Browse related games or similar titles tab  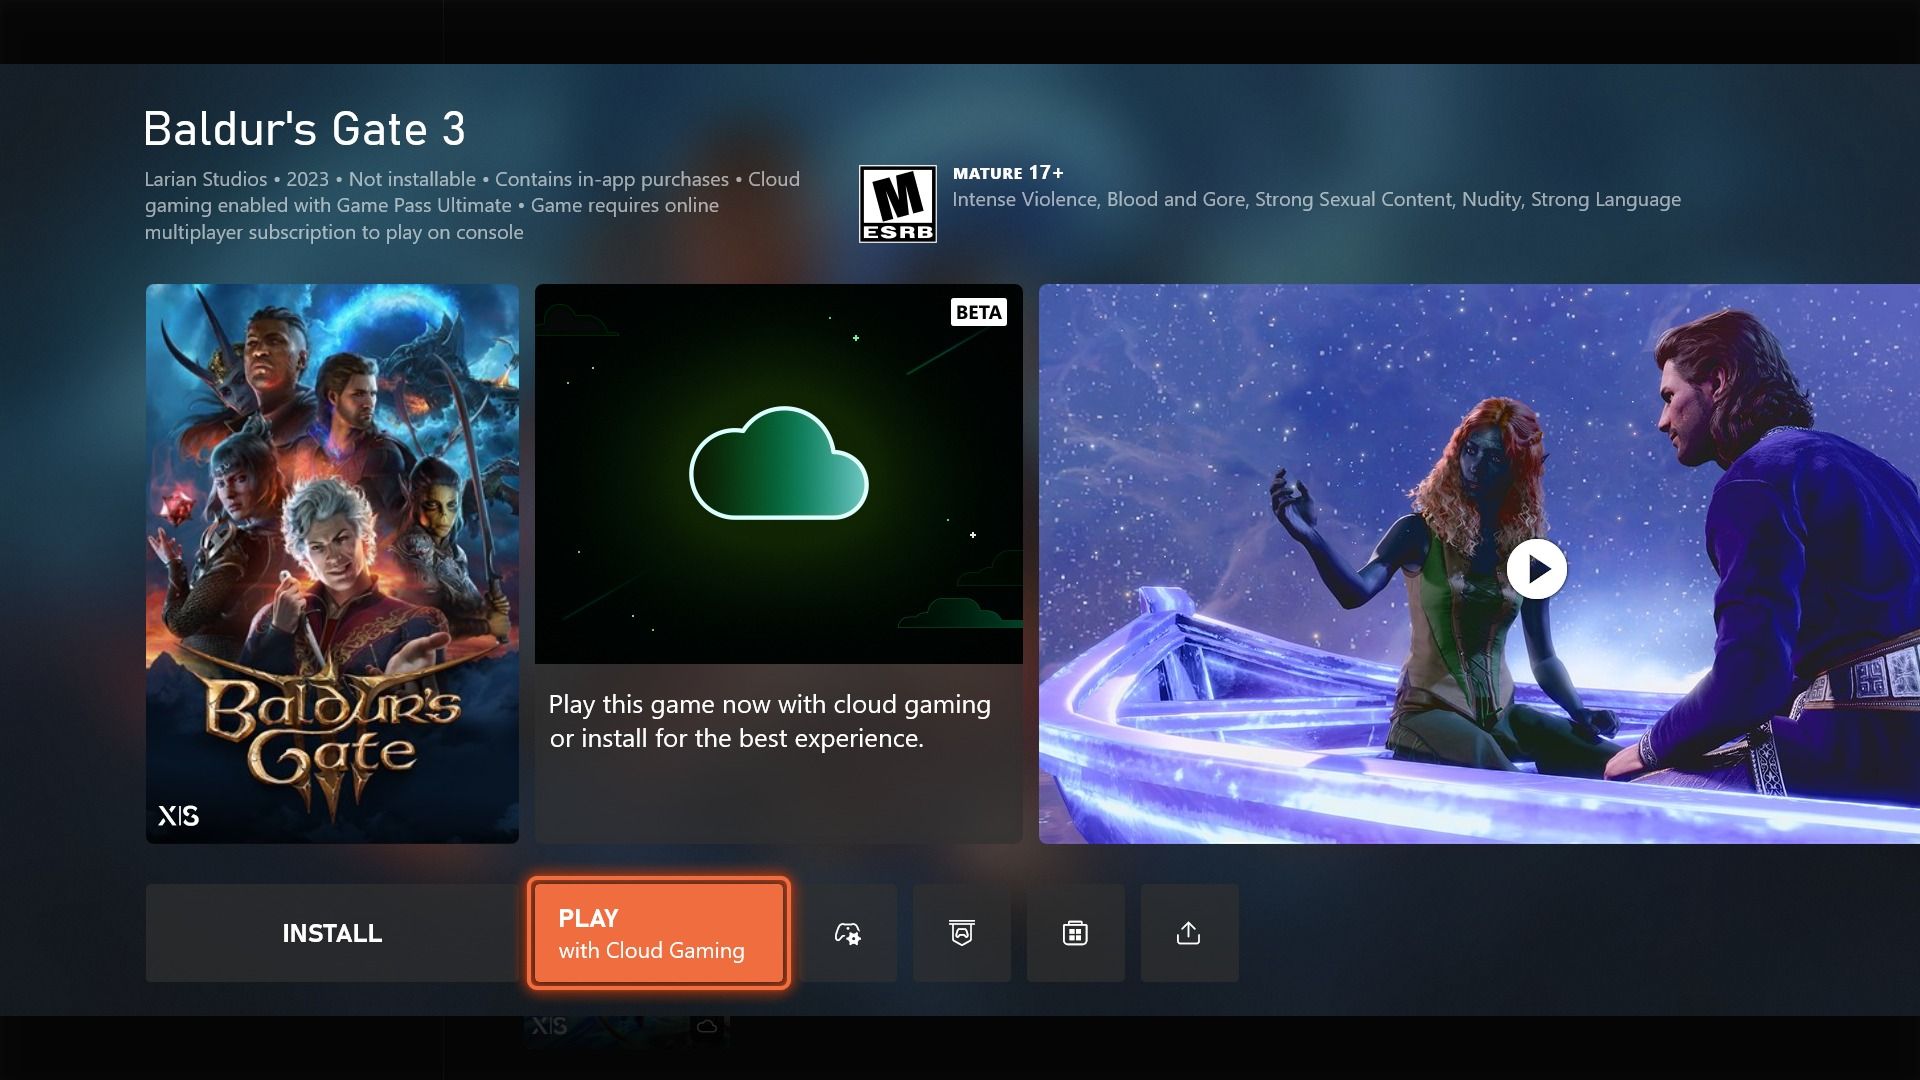(x=1075, y=932)
